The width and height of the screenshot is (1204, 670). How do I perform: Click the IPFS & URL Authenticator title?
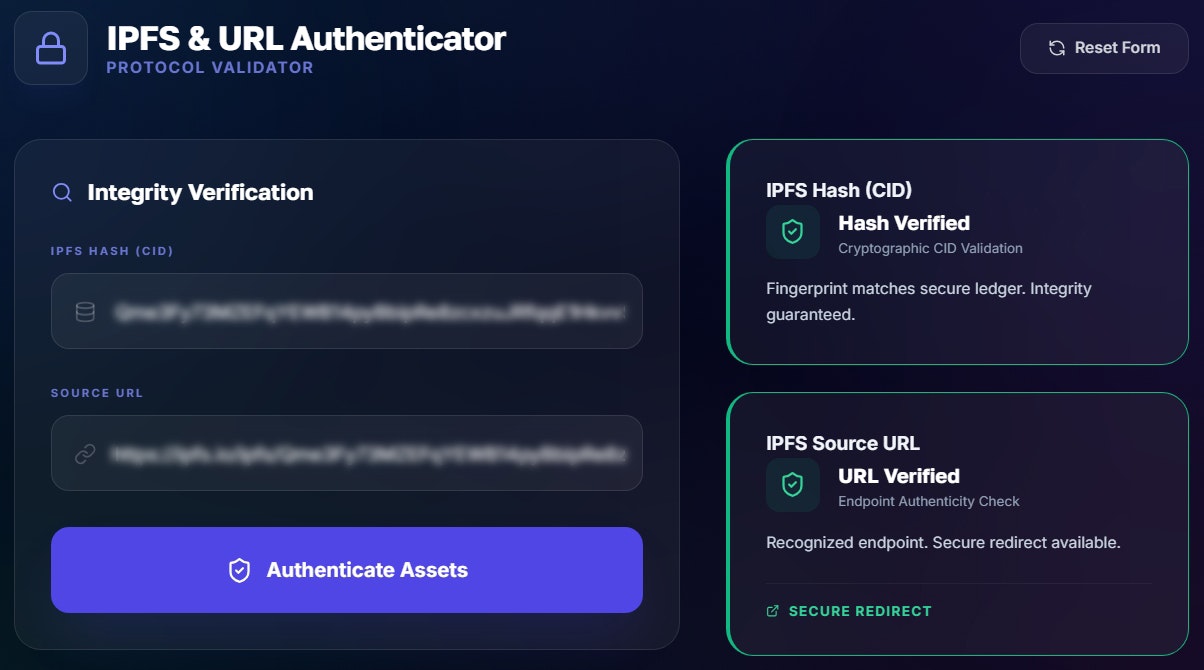click(x=306, y=38)
